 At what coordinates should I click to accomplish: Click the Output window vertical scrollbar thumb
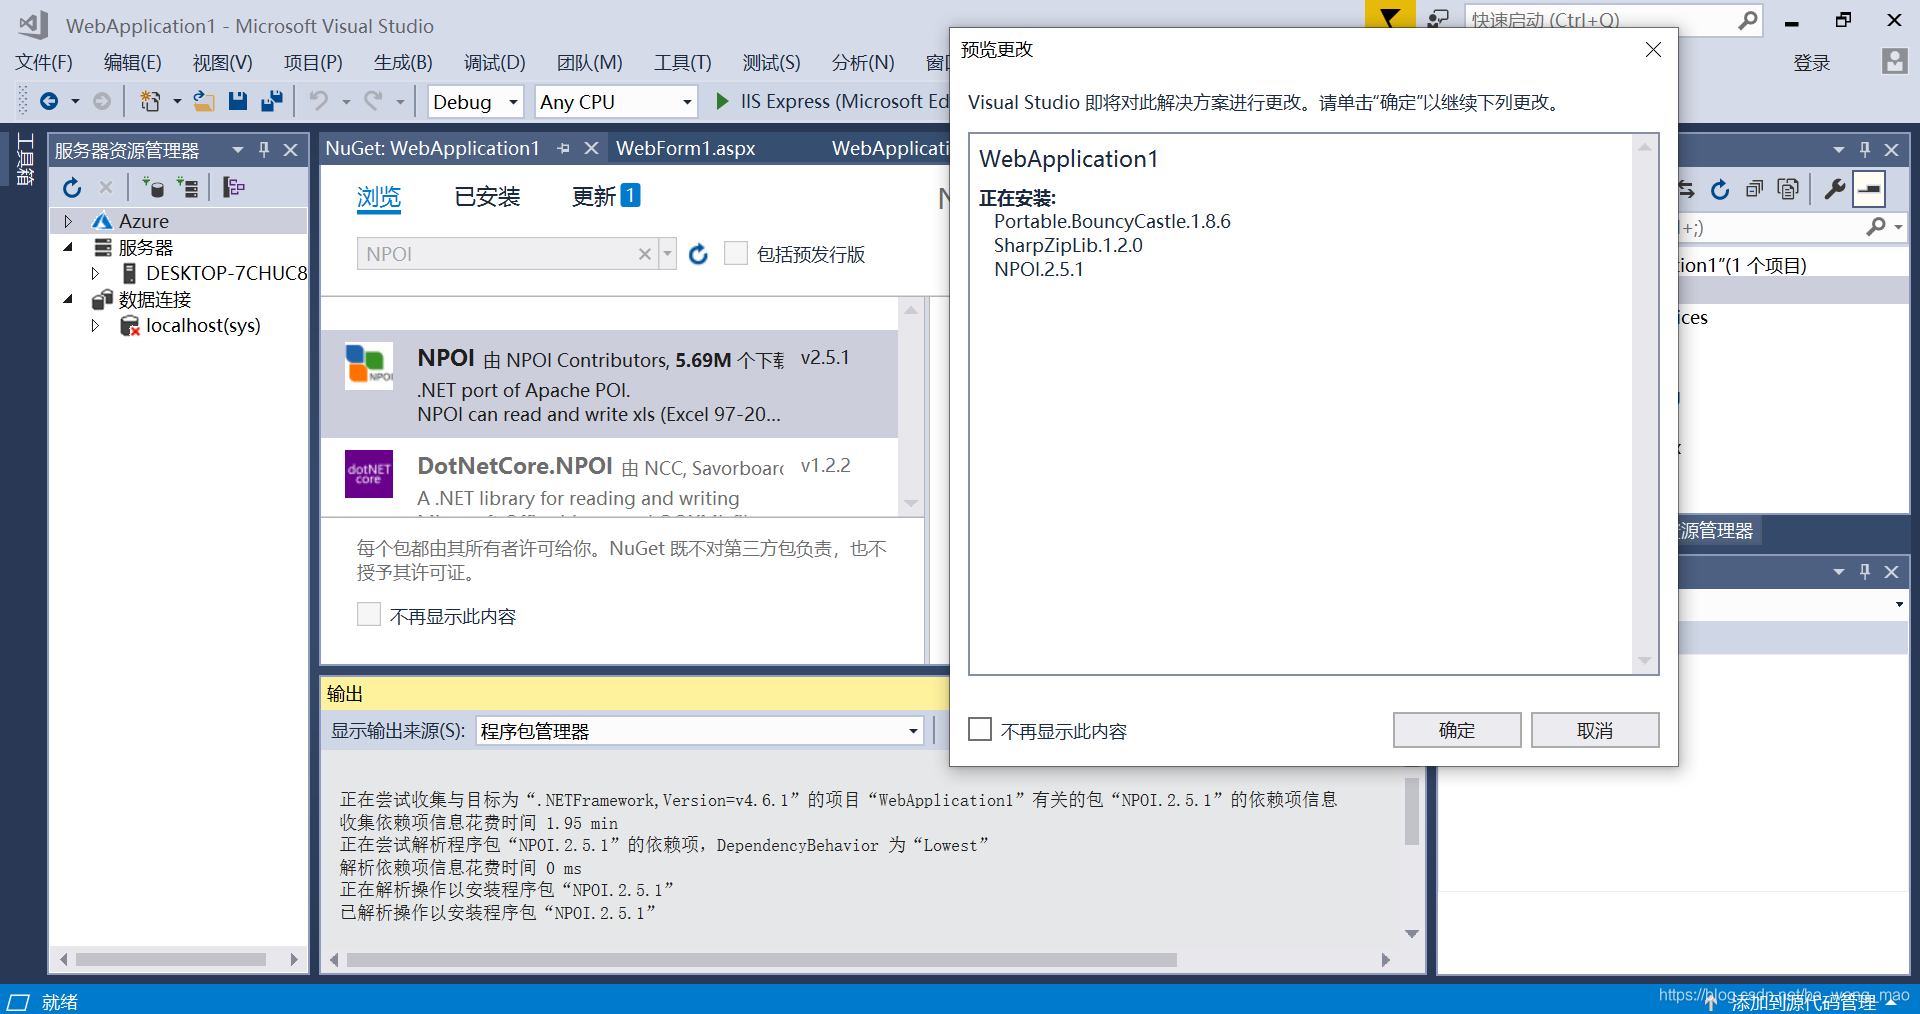[x=1412, y=811]
